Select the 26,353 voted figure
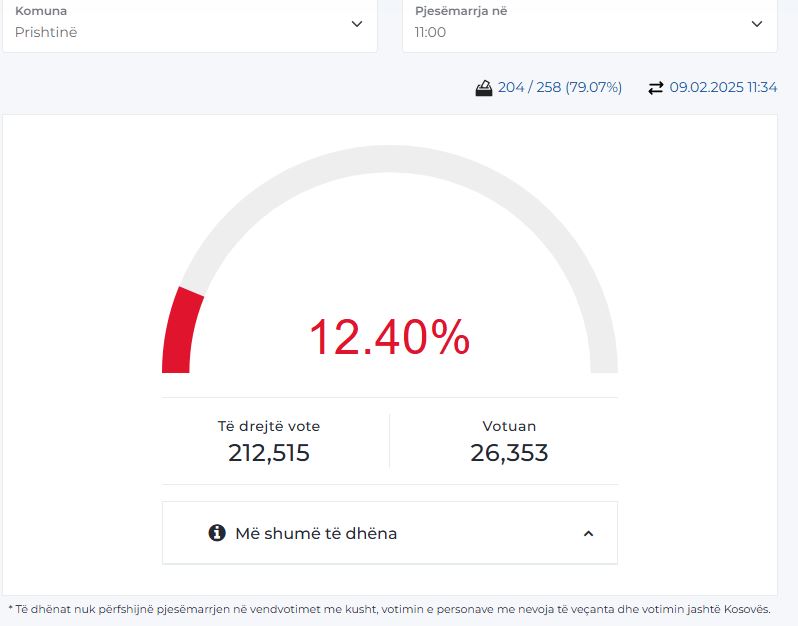The height and width of the screenshot is (626, 798). click(509, 453)
